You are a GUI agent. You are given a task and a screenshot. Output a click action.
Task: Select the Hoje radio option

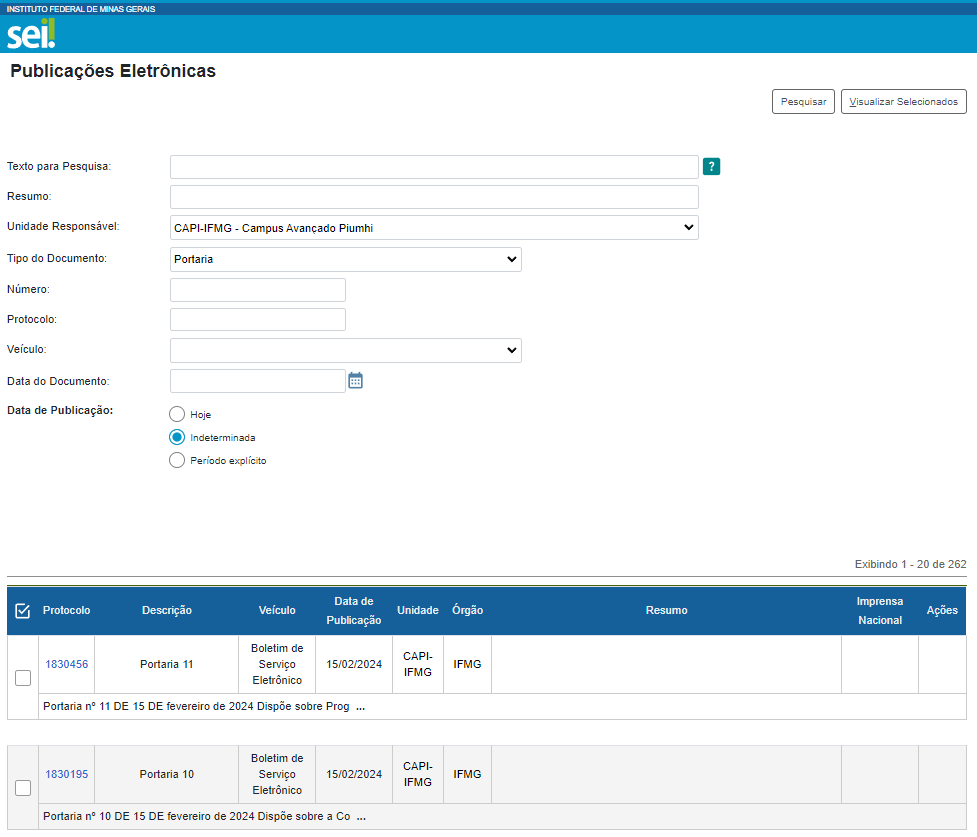pyautogui.click(x=177, y=414)
